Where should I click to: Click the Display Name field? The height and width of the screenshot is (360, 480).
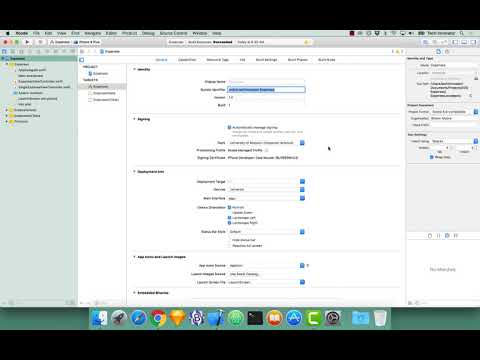click(x=266, y=82)
